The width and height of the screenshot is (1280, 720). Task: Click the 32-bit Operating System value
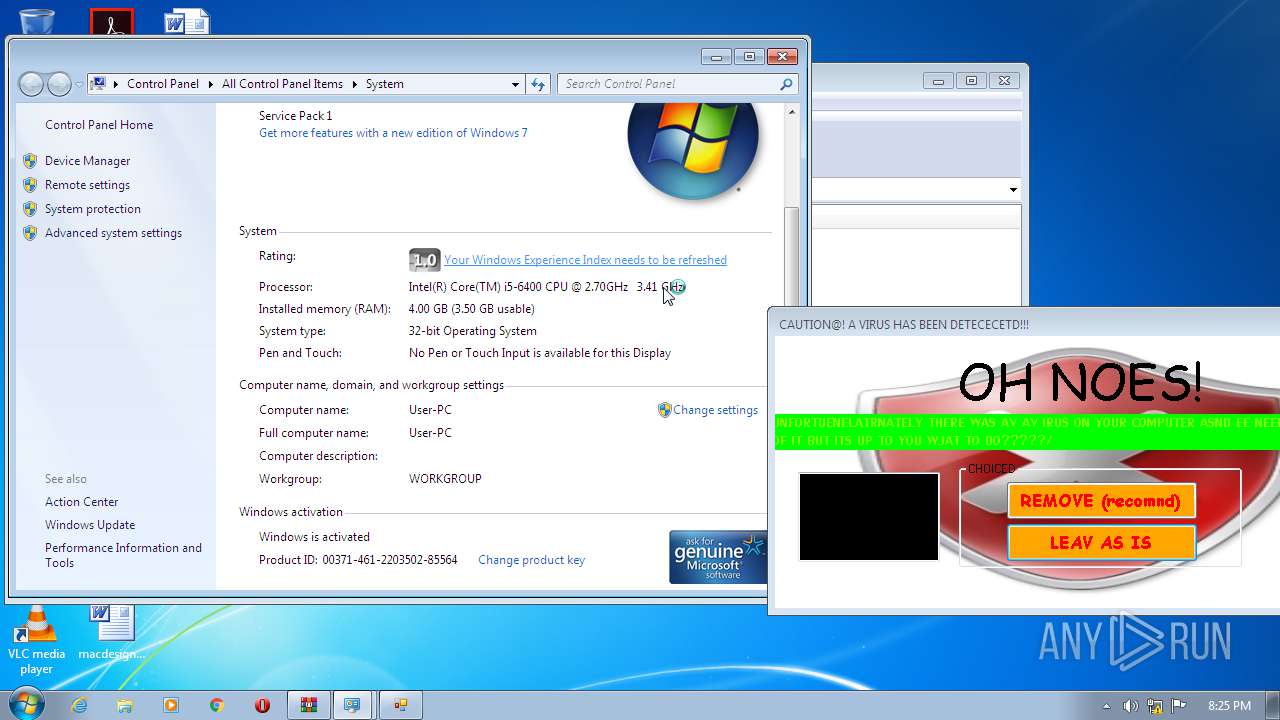click(473, 331)
